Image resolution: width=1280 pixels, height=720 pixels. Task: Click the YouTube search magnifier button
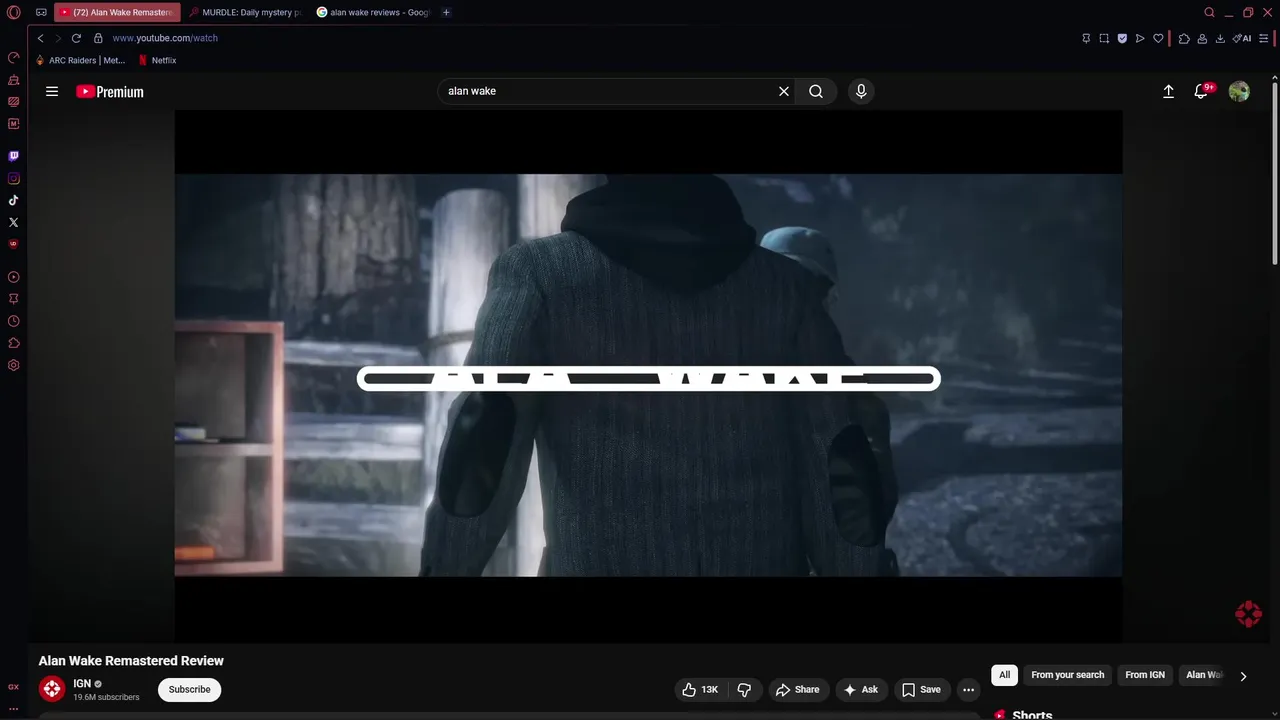tap(816, 91)
